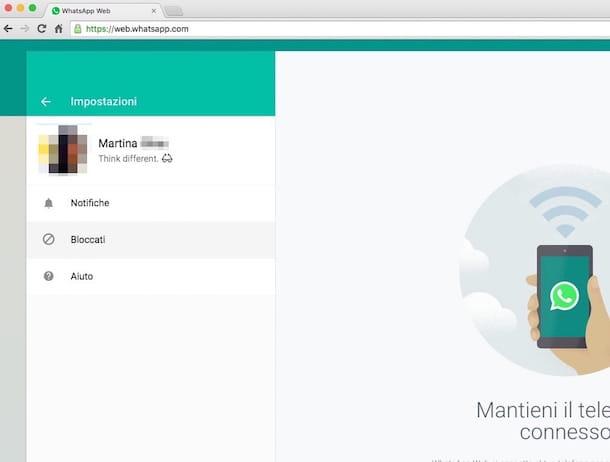The image size is (610, 462).
Task: Close the browser window with the red button
Action: 8,8
